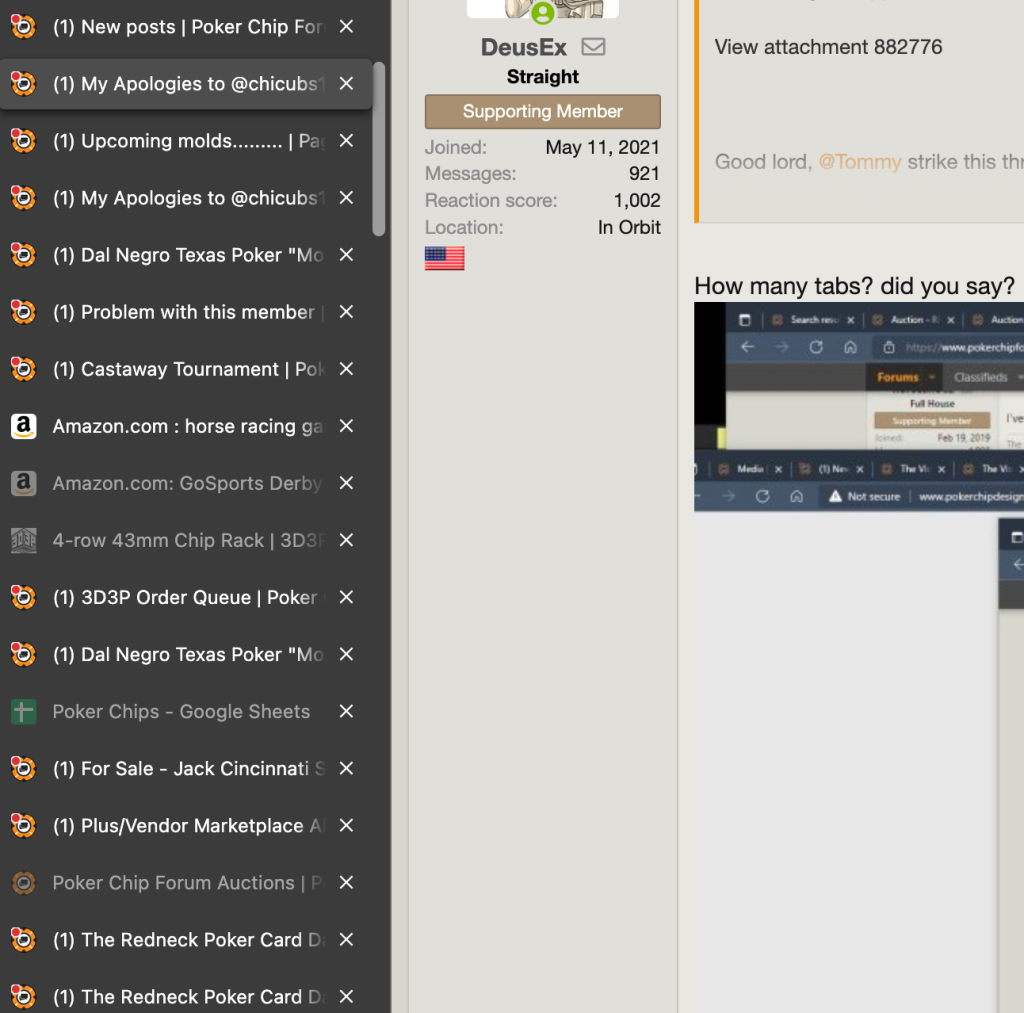This screenshot has width=1024, height=1013.
Task: Select the Castaway Tournament tab
Action: (x=186, y=369)
